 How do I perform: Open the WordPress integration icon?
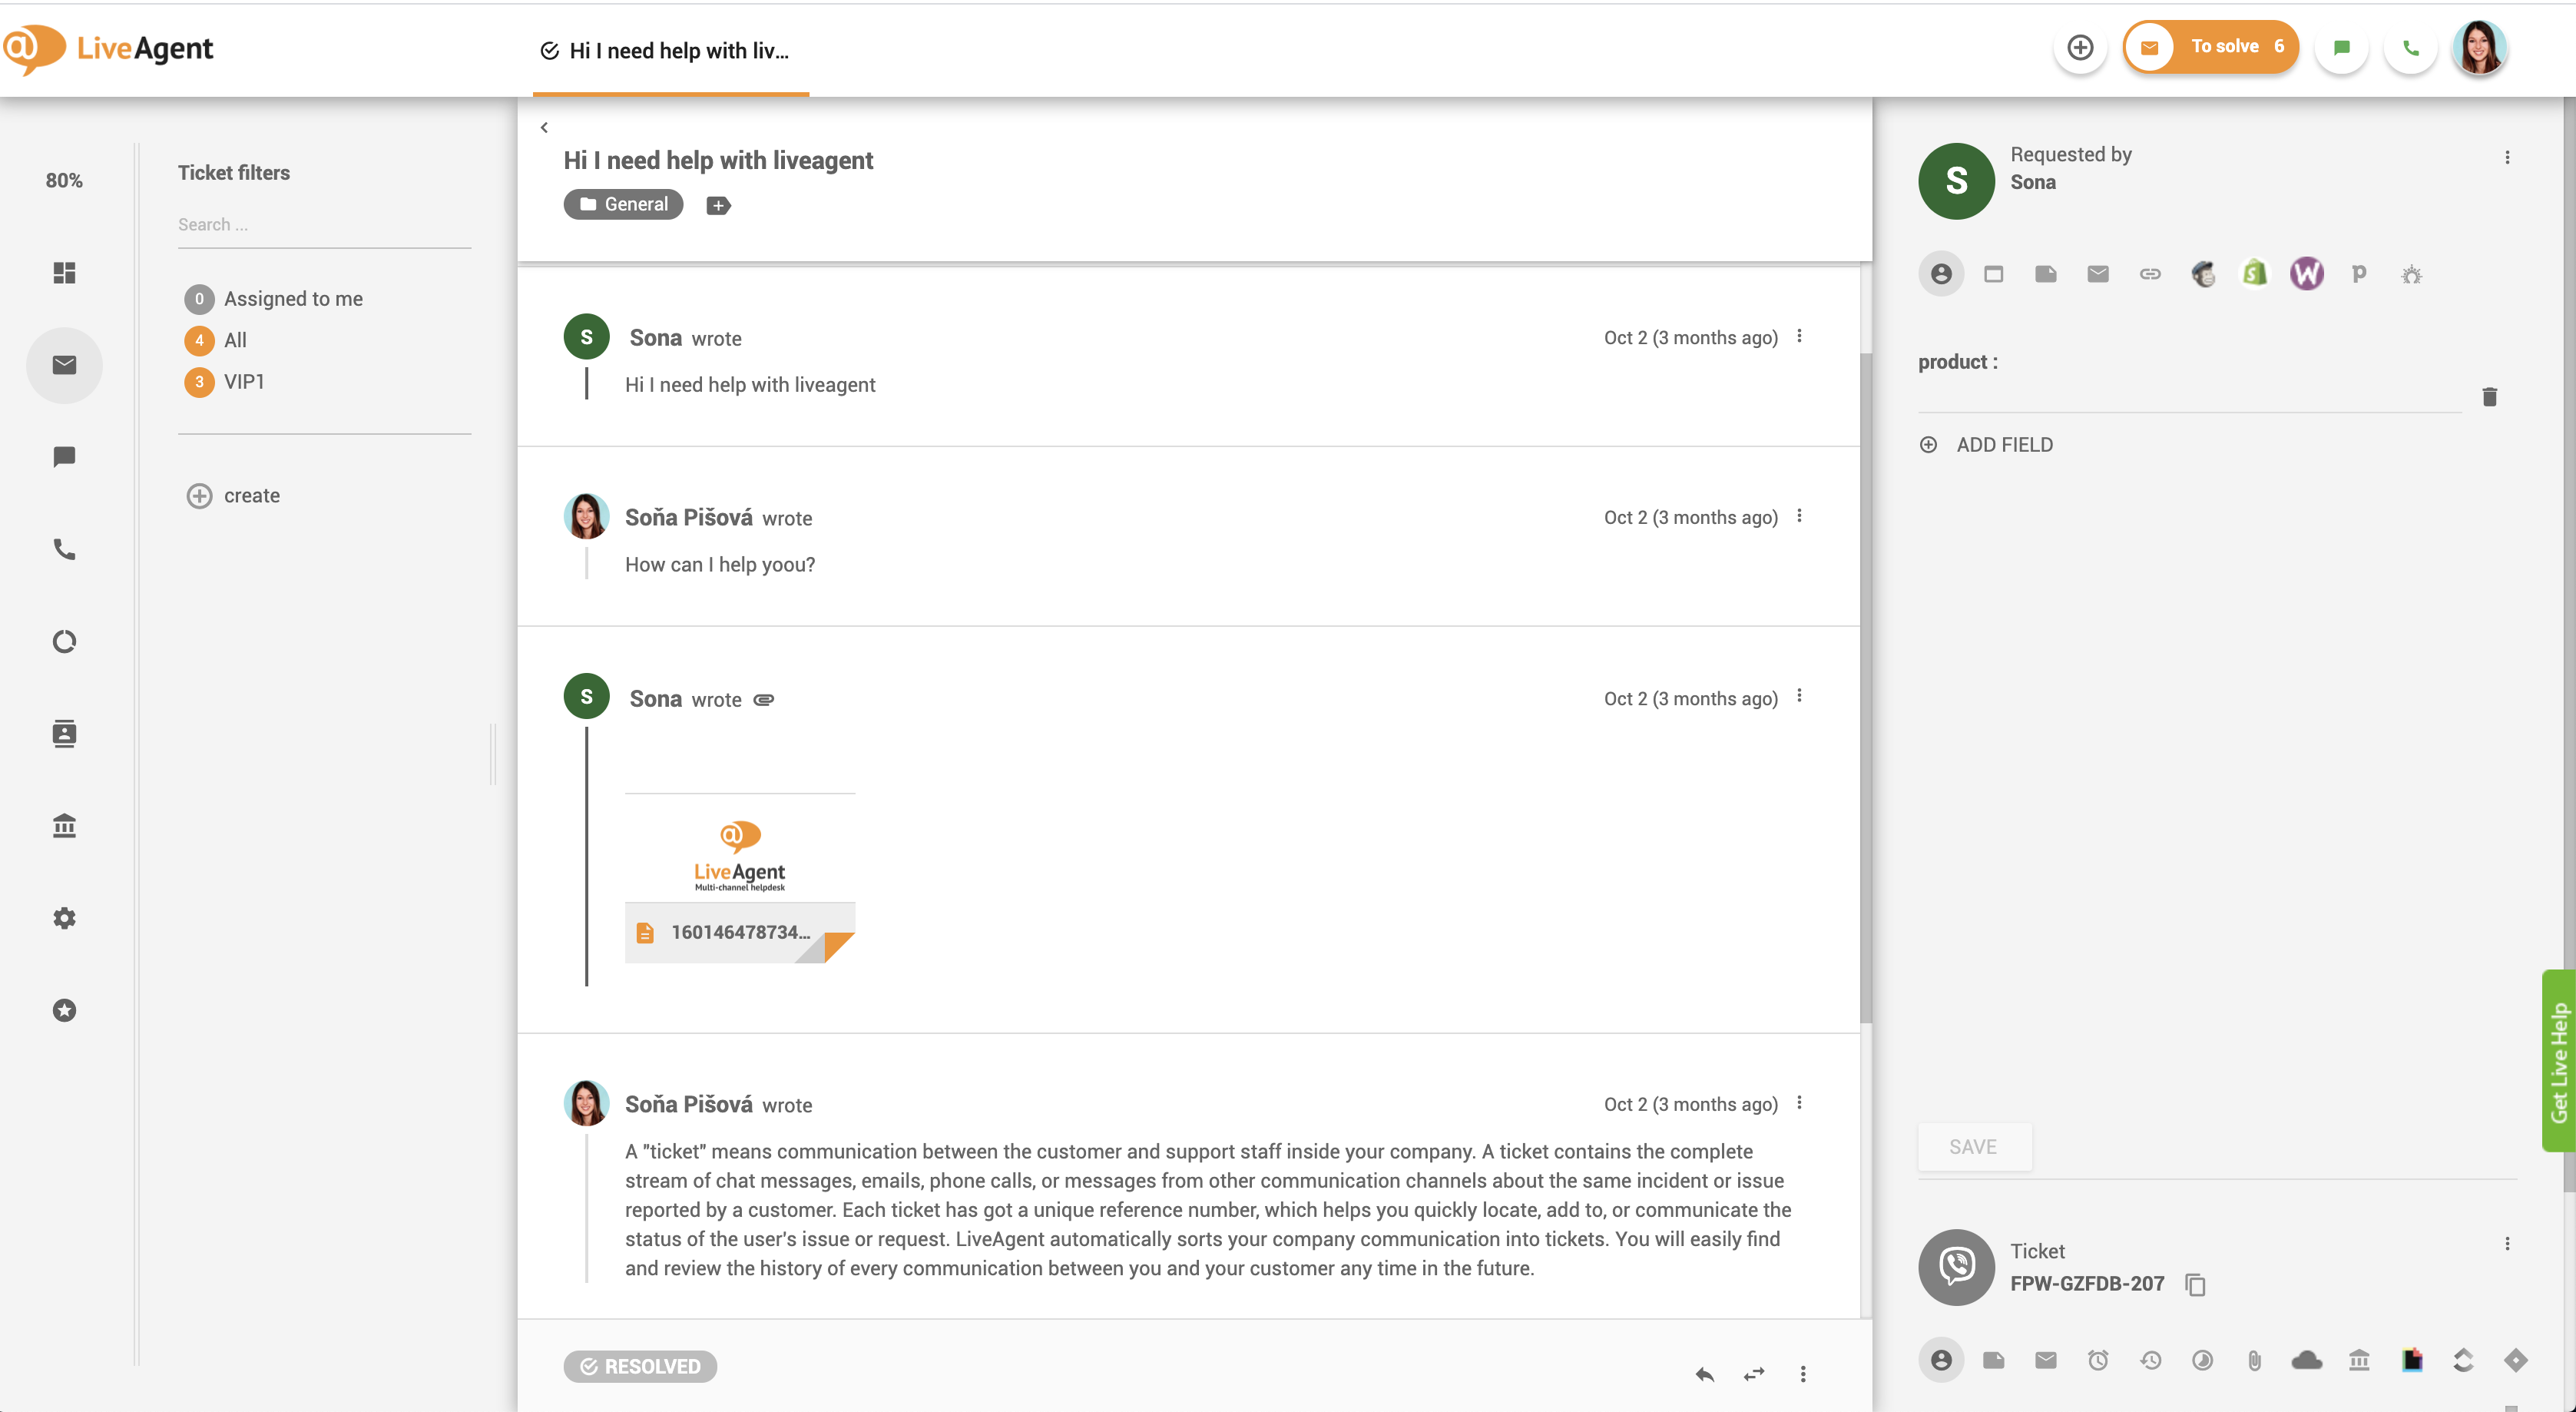point(2307,273)
